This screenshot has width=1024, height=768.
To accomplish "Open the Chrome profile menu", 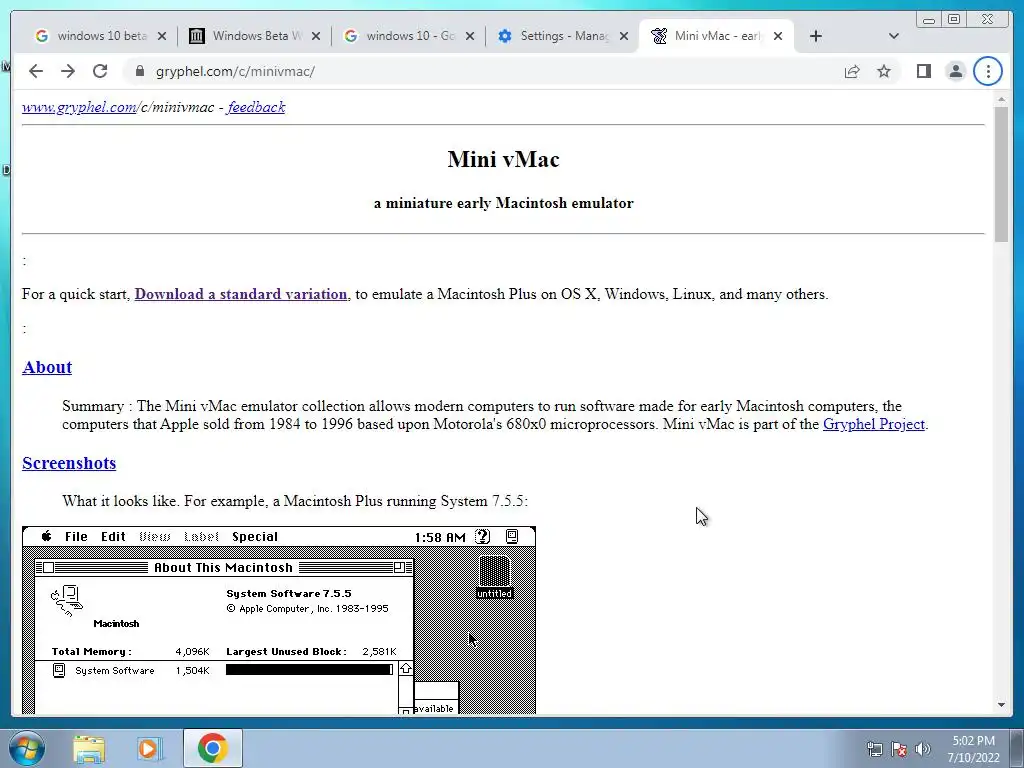I will coord(955,71).
